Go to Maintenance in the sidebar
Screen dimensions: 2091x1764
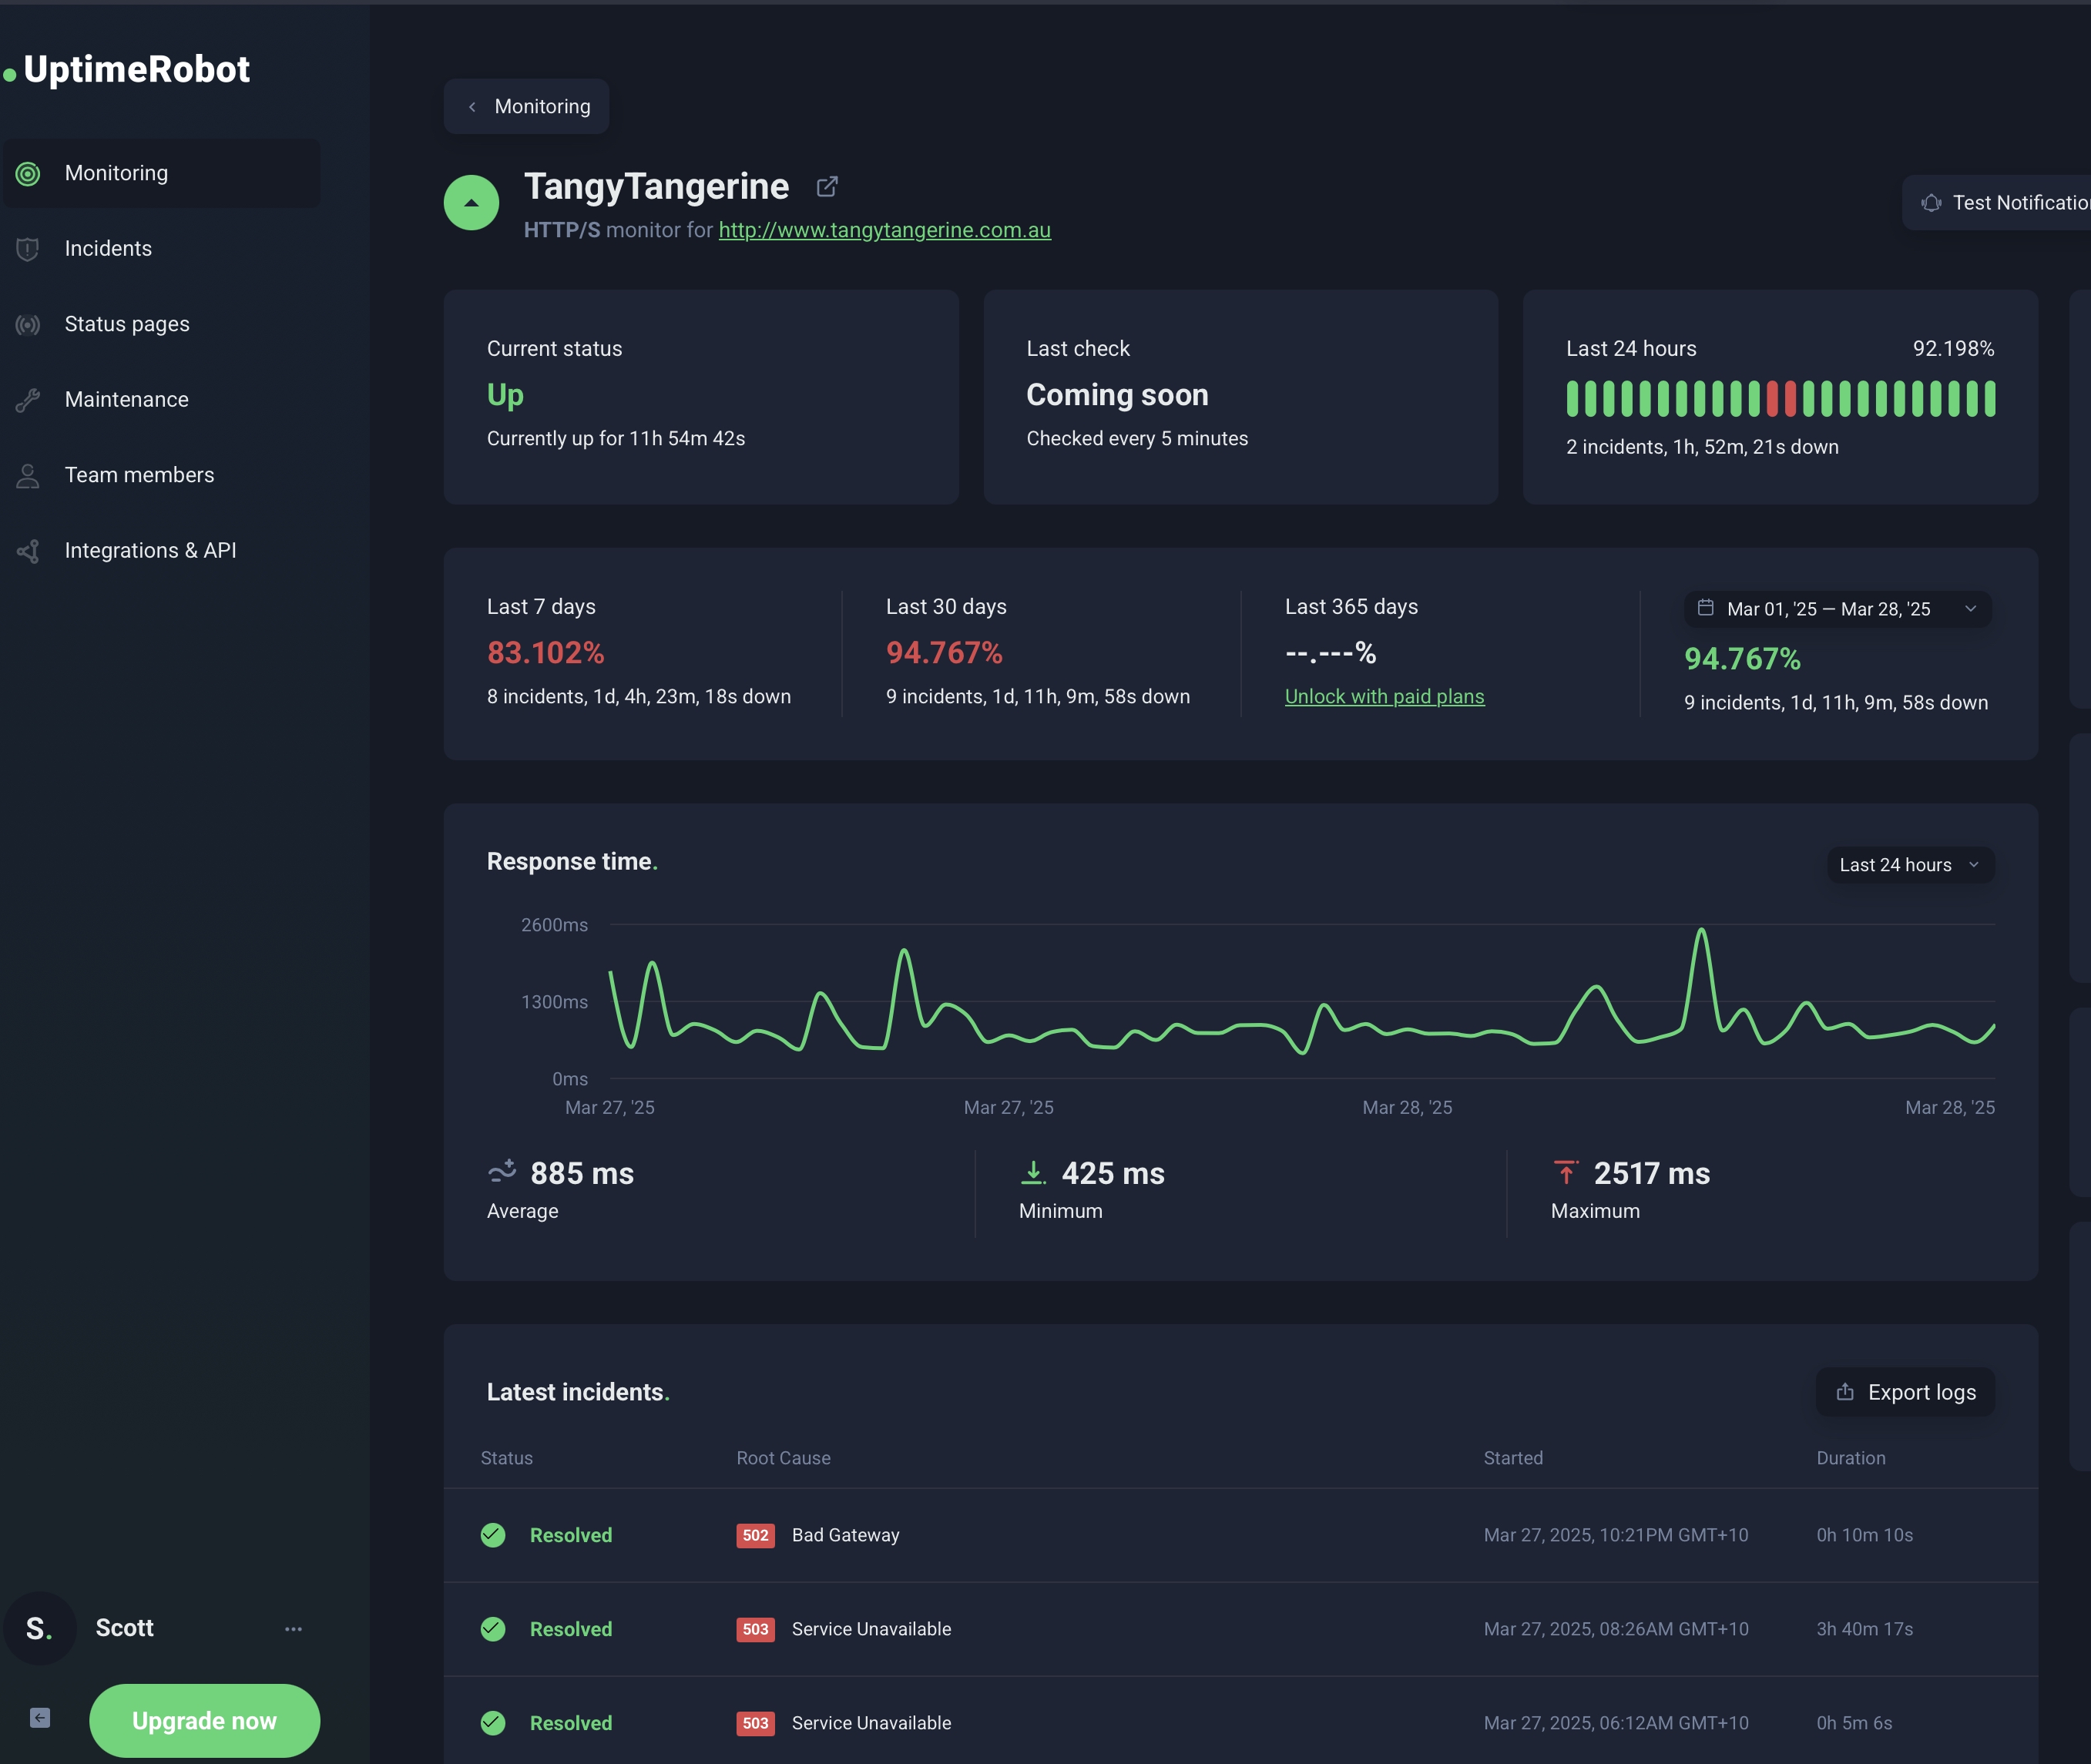[x=162, y=400]
